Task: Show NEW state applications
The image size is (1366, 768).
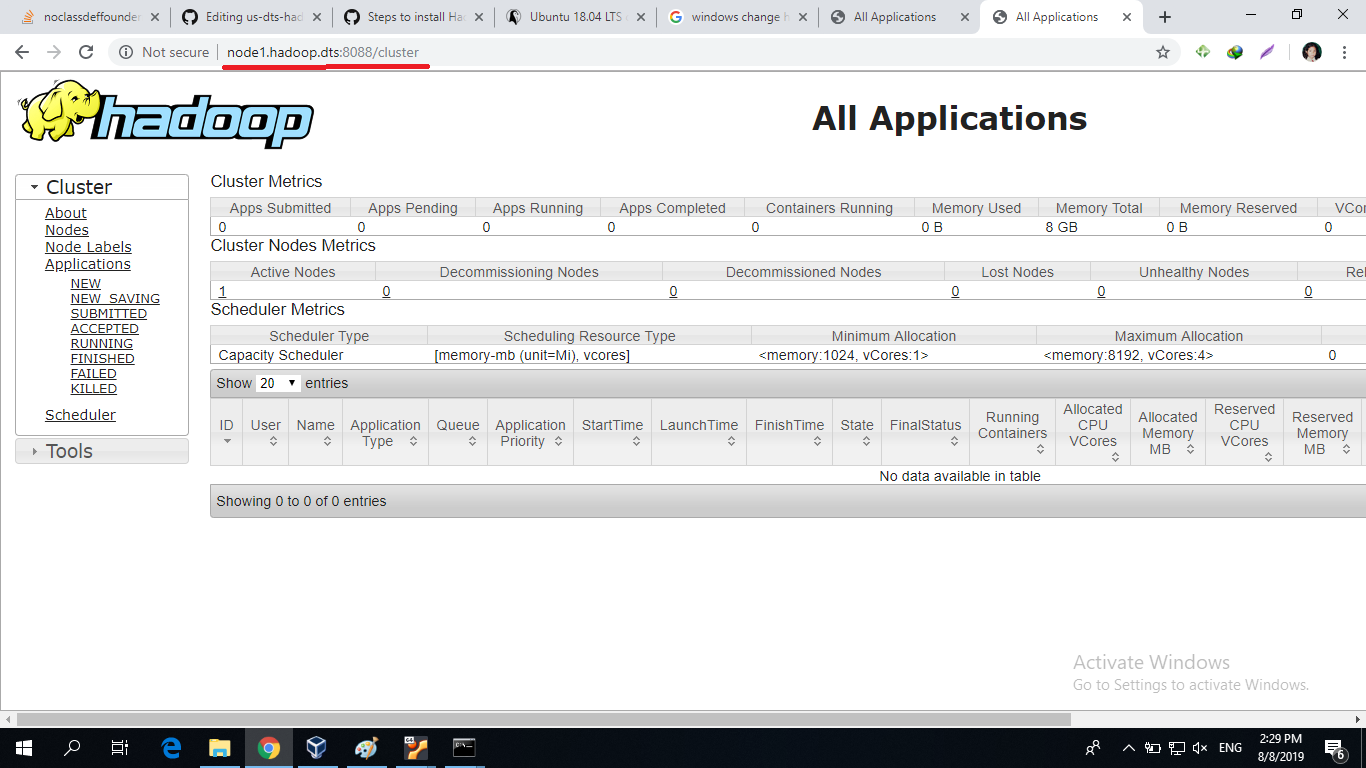Action: pyautogui.click(x=85, y=283)
